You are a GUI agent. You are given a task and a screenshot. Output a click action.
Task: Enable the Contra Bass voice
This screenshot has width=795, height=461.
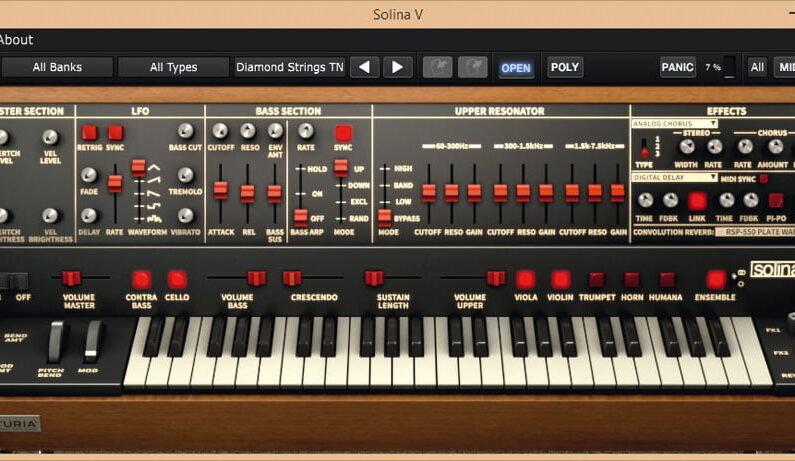point(141,279)
